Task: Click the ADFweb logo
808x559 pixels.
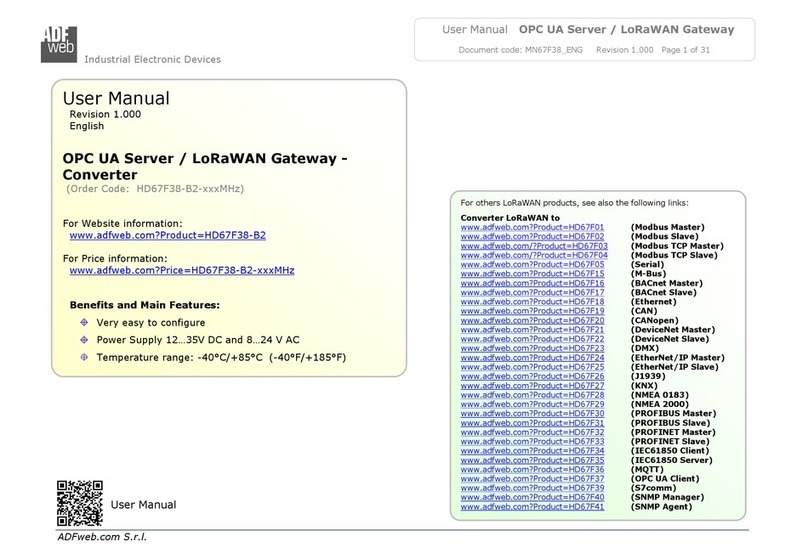Action: pyautogui.click(x=59, y=44)
